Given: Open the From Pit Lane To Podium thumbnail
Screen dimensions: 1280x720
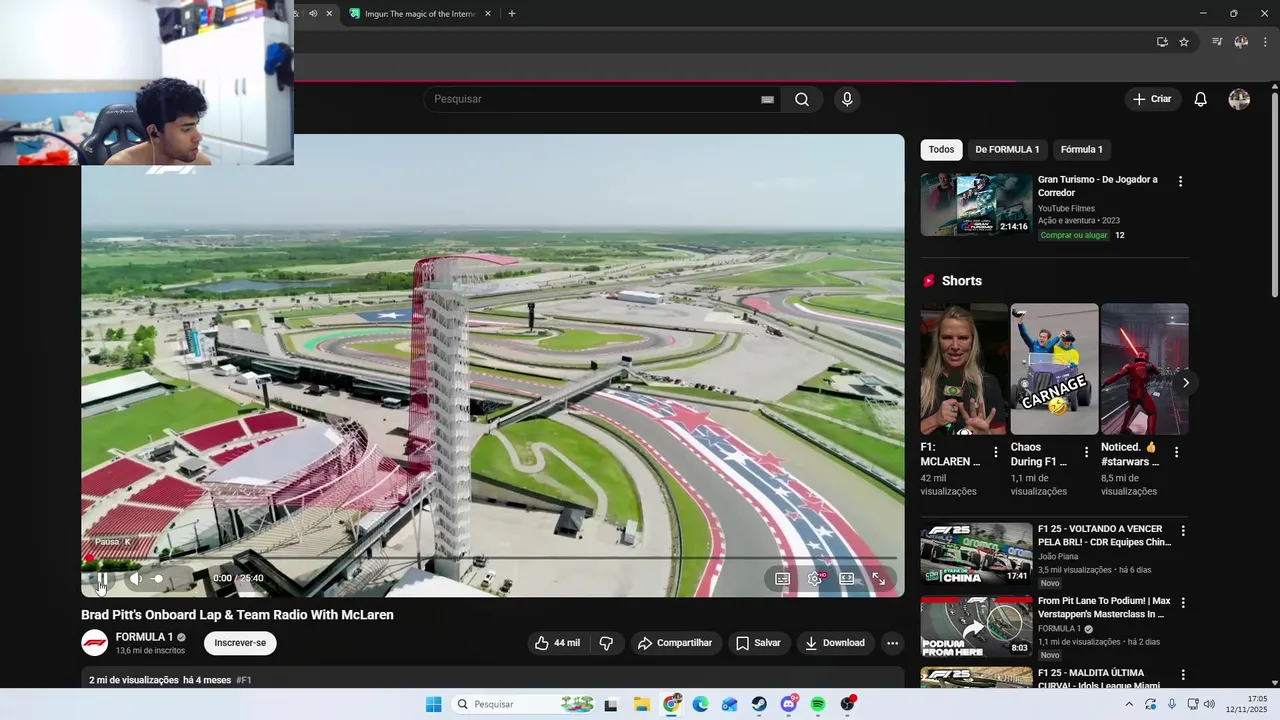Looking at the screenshot, I should click(976, 626).
